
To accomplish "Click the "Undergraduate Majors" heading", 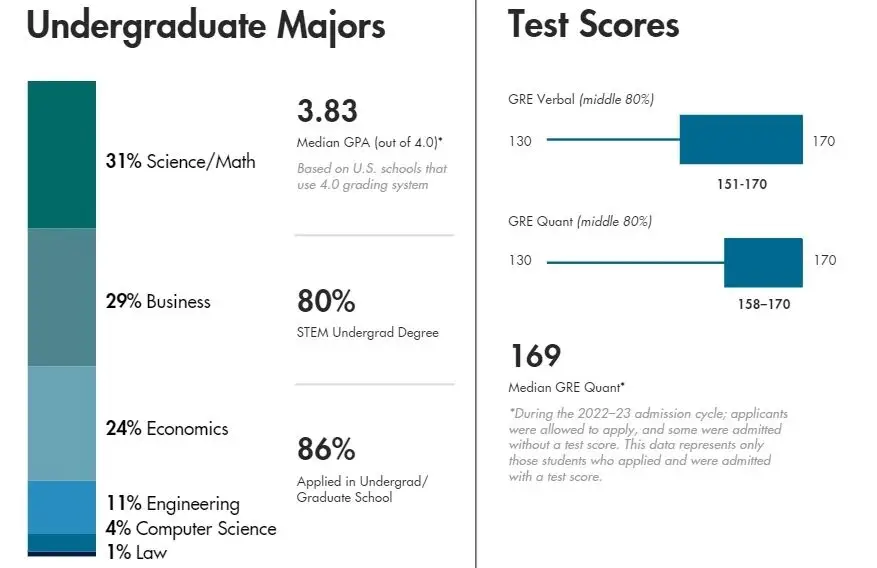I will [x=205, y=25].
